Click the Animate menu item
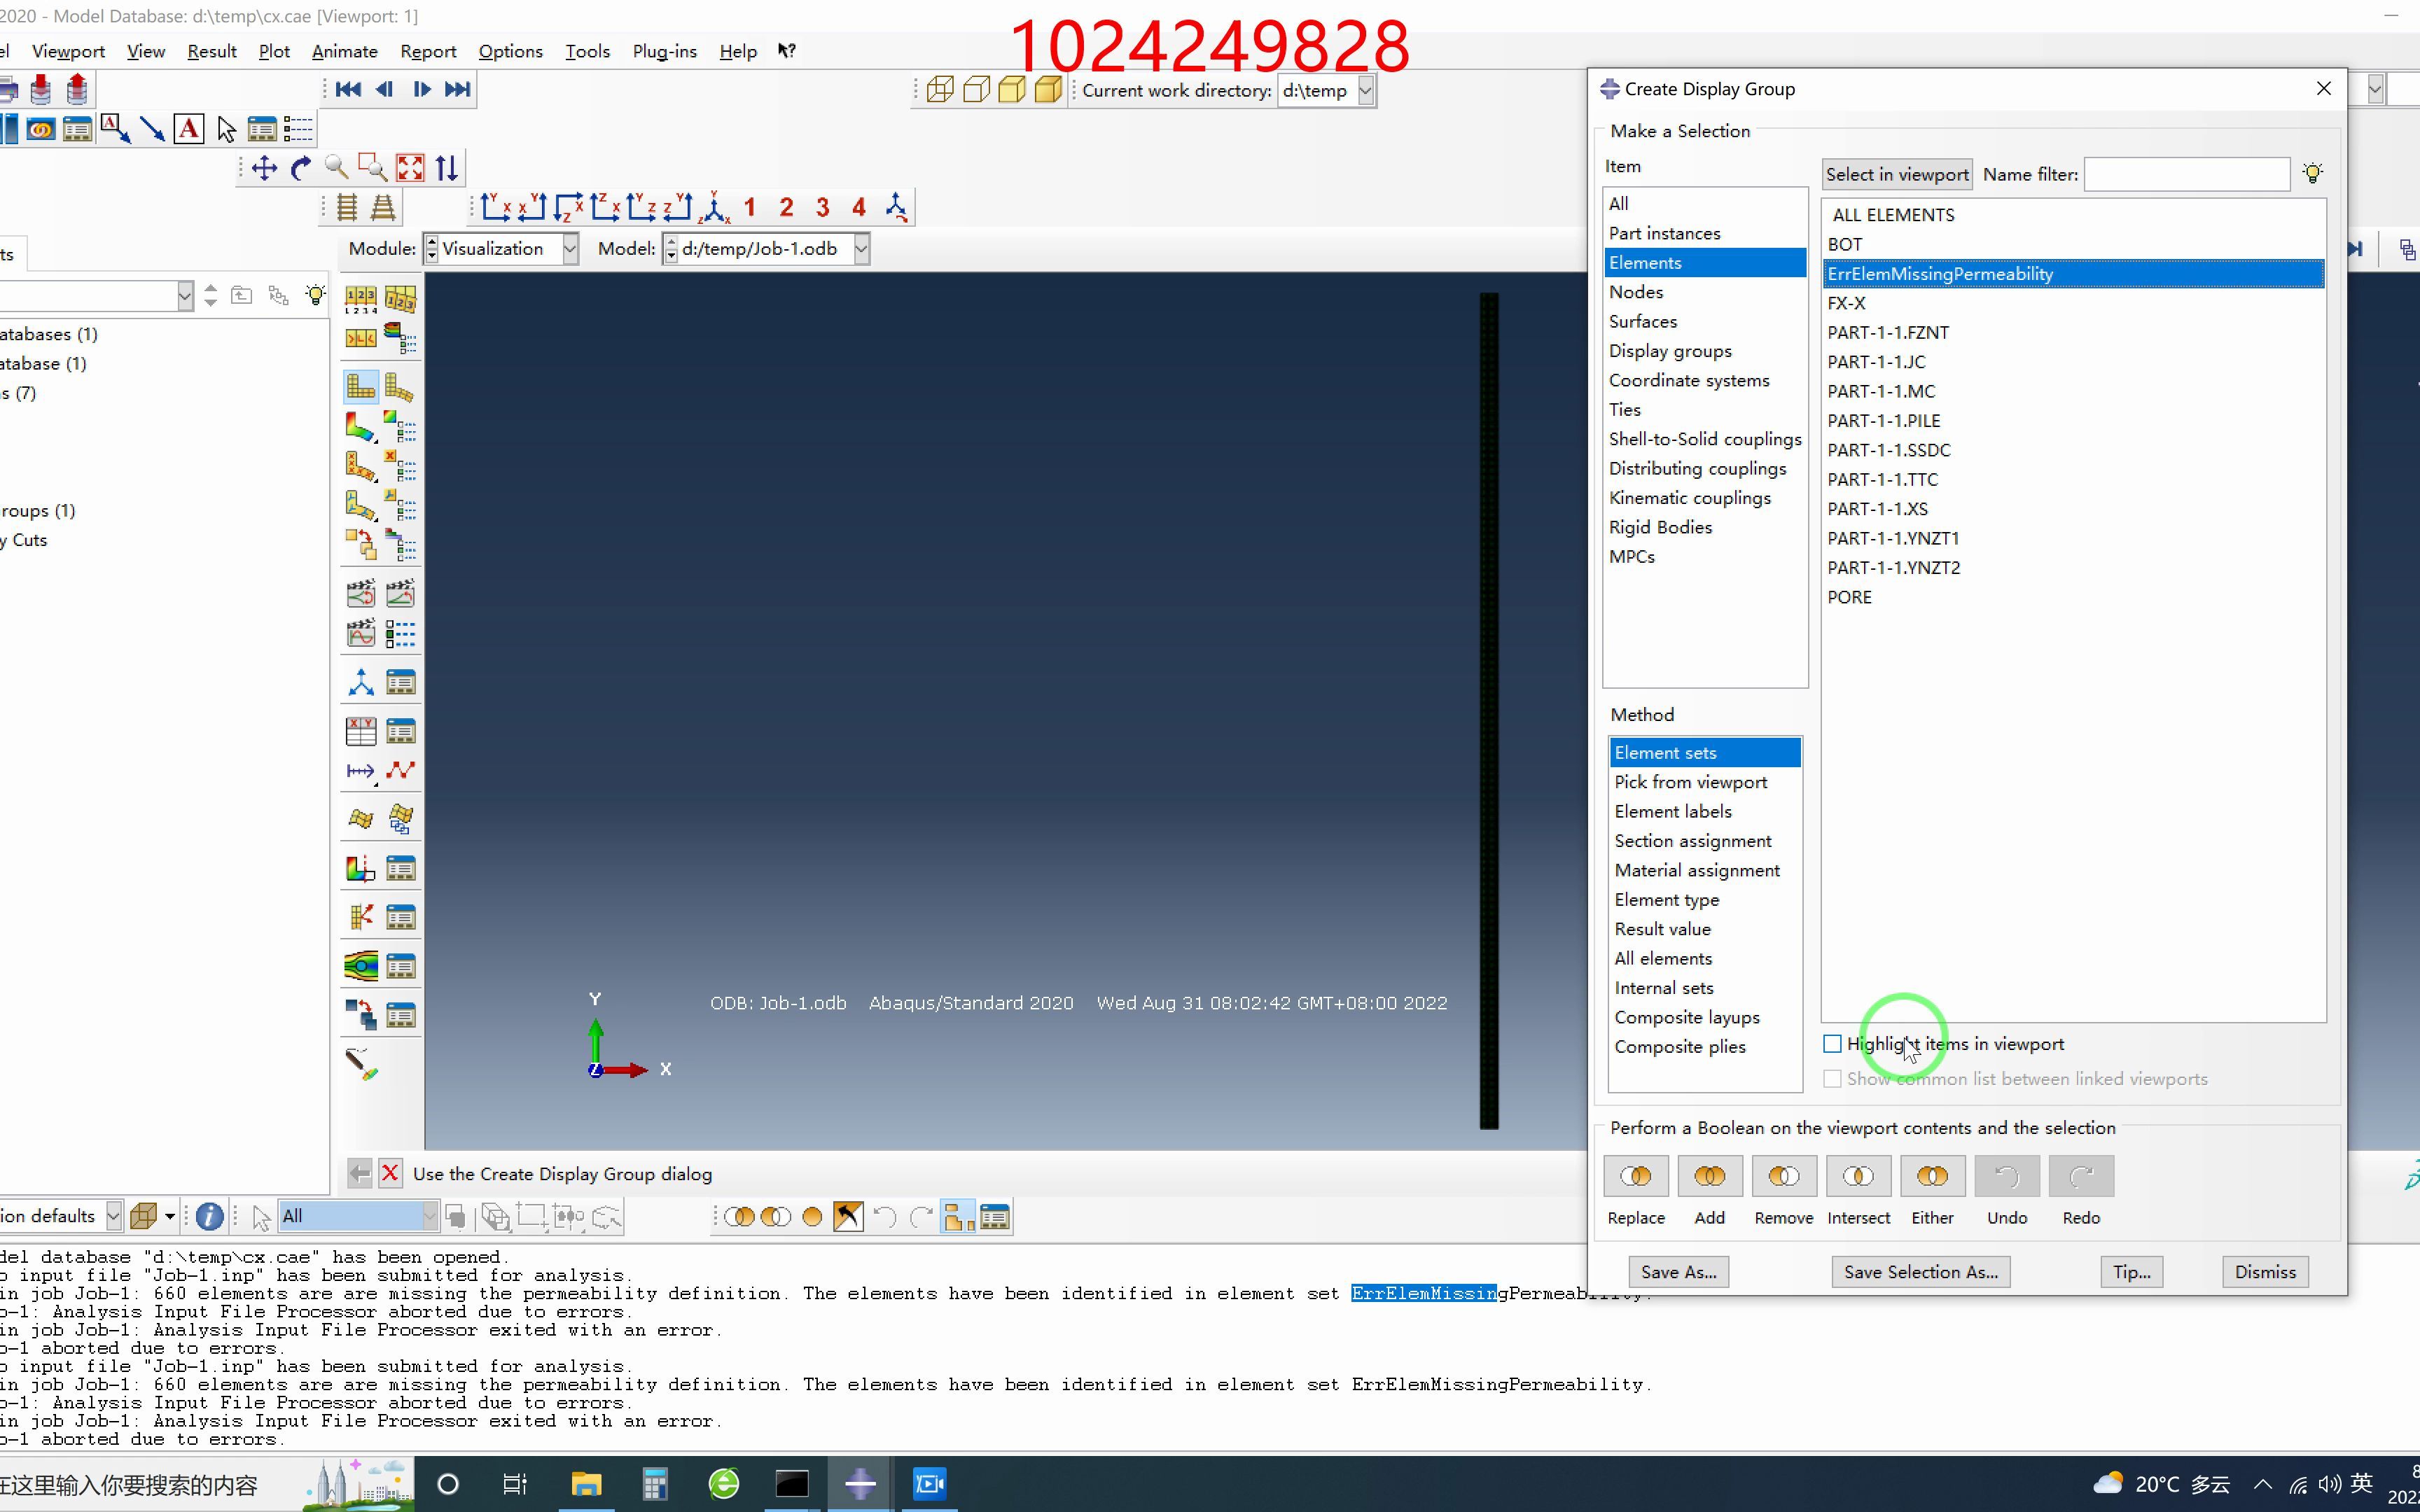 tap(343, 50)
